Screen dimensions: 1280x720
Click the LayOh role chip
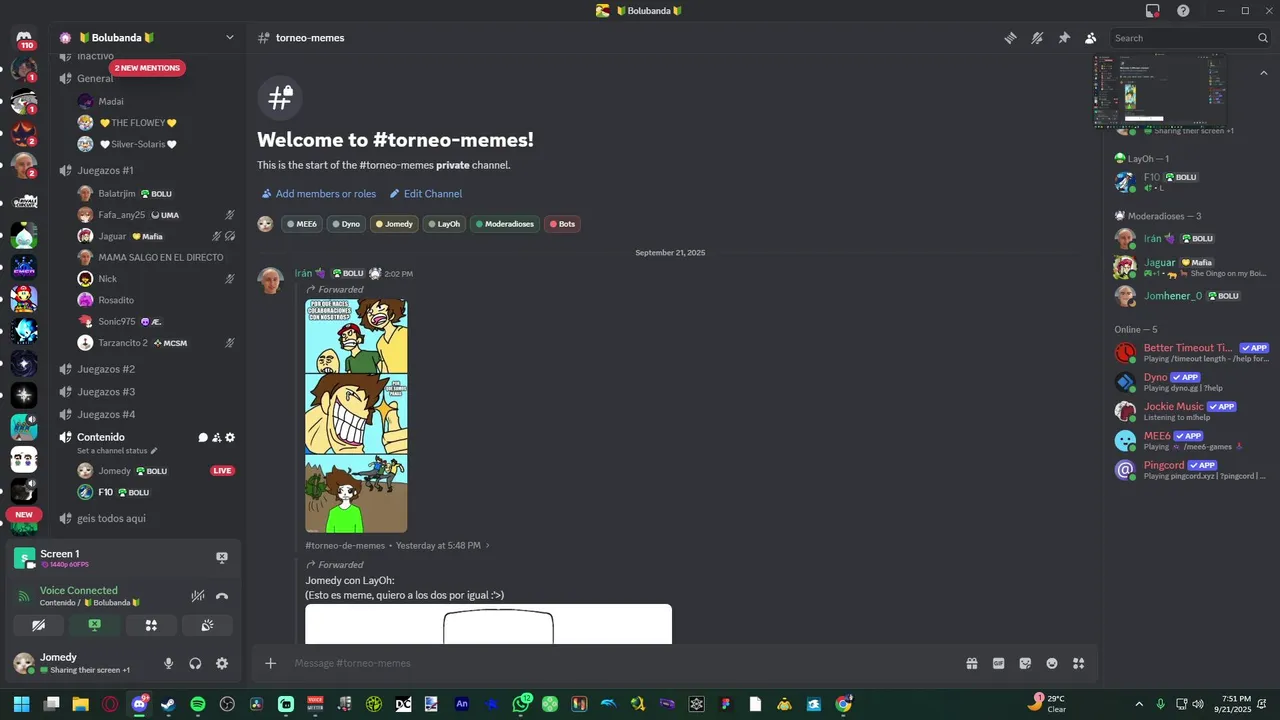444,224
